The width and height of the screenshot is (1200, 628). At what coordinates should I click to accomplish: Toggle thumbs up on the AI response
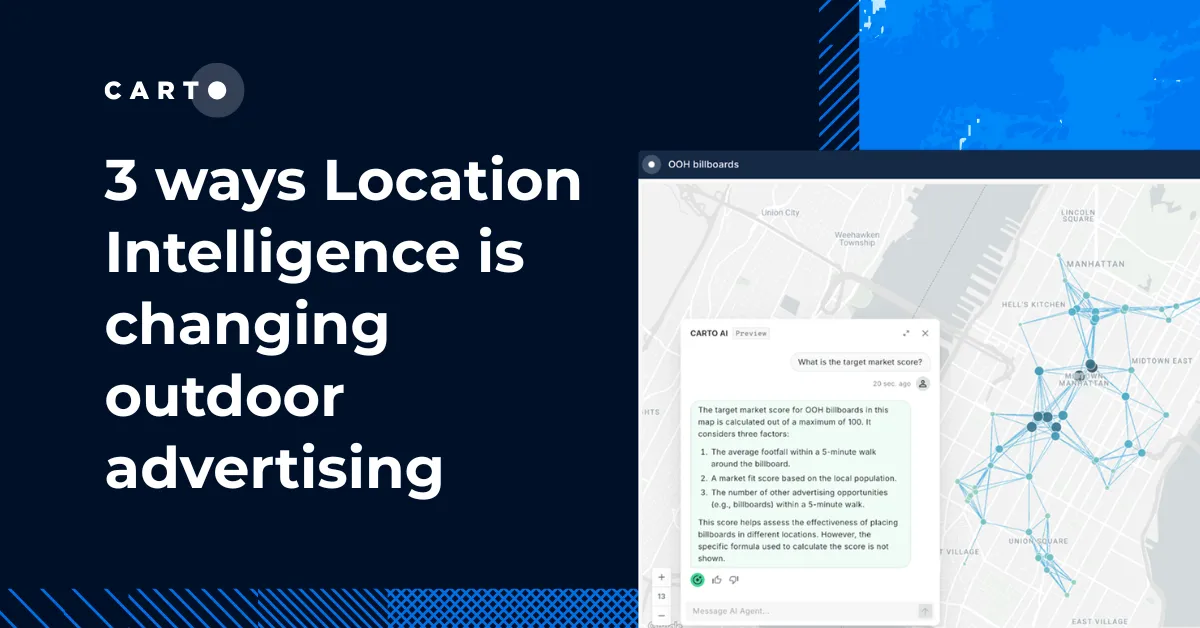(717, 580)
